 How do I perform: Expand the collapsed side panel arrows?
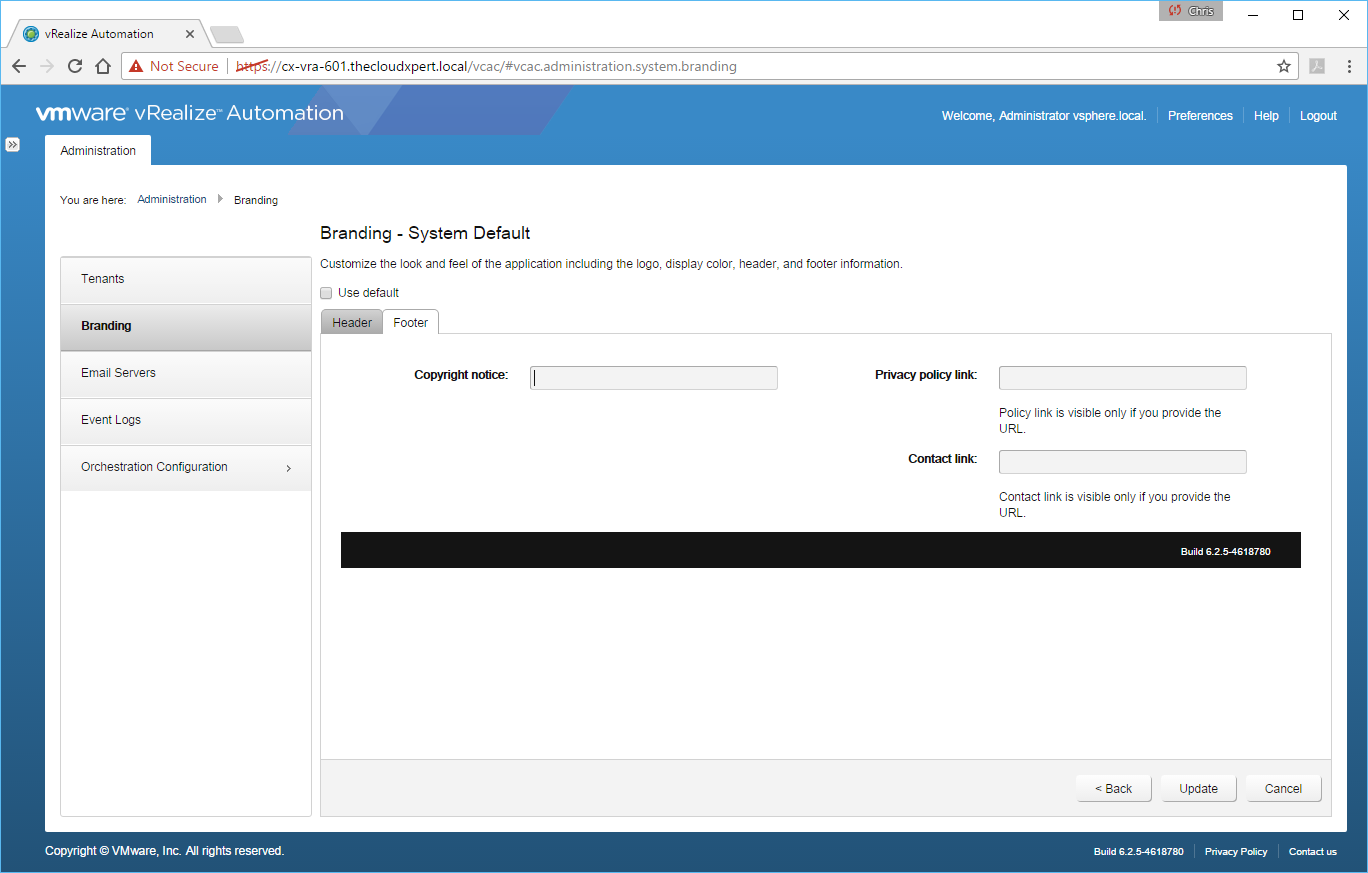(13, 144)
